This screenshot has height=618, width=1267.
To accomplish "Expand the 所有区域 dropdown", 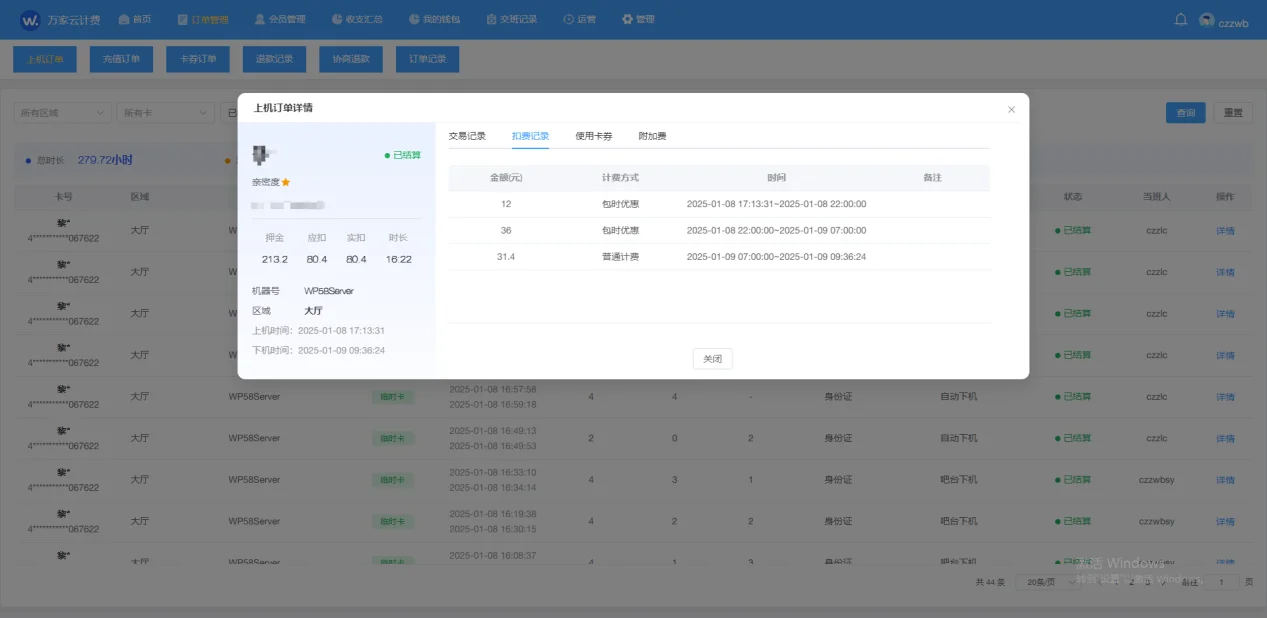I will [62, 113].
